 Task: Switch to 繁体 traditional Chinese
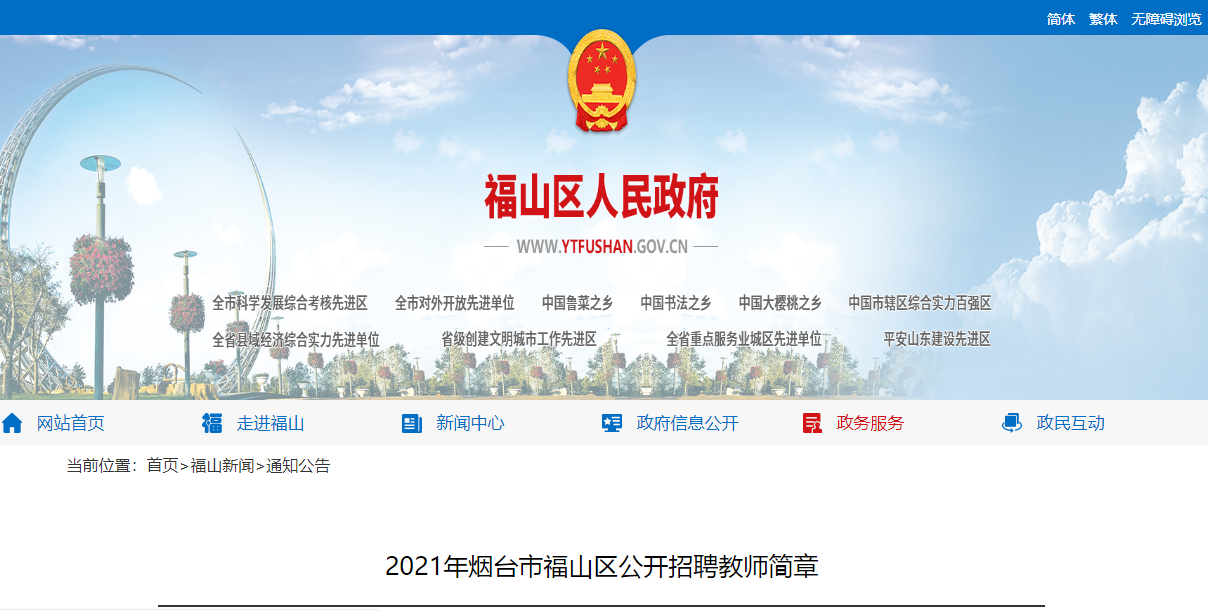point(1103,19)
